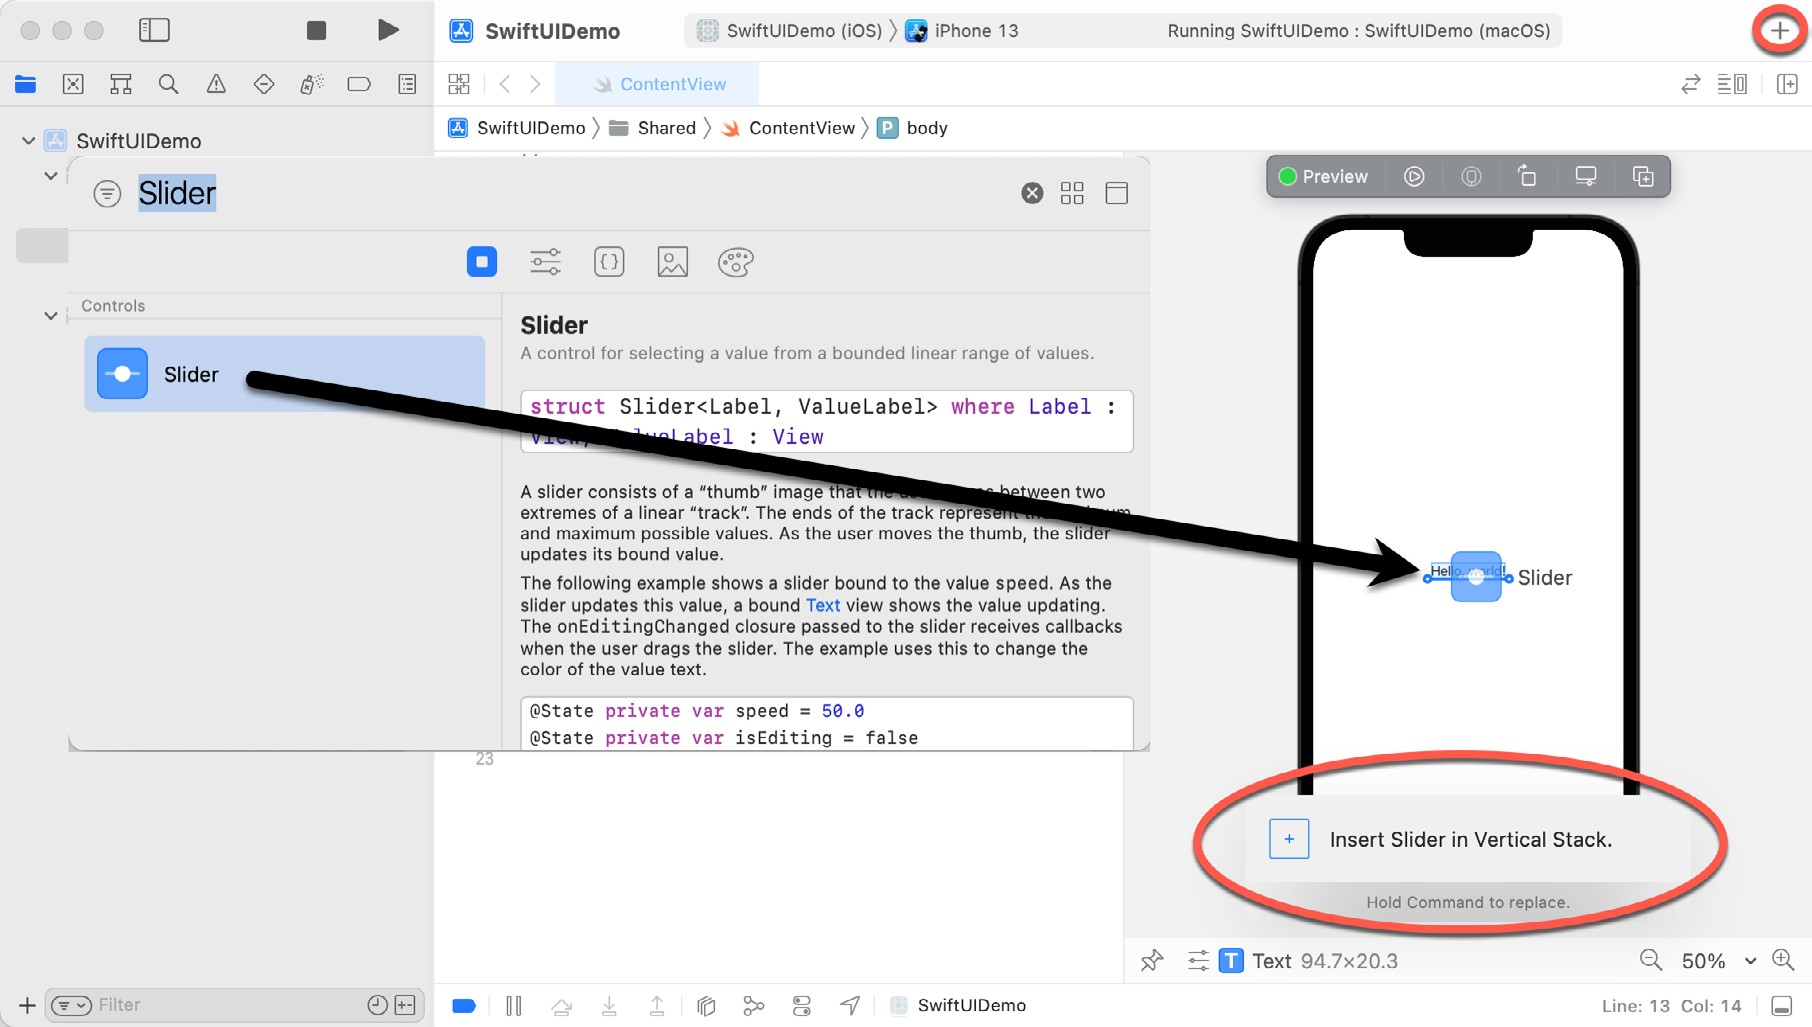Switch library to icon grid view

(1072, 193)
